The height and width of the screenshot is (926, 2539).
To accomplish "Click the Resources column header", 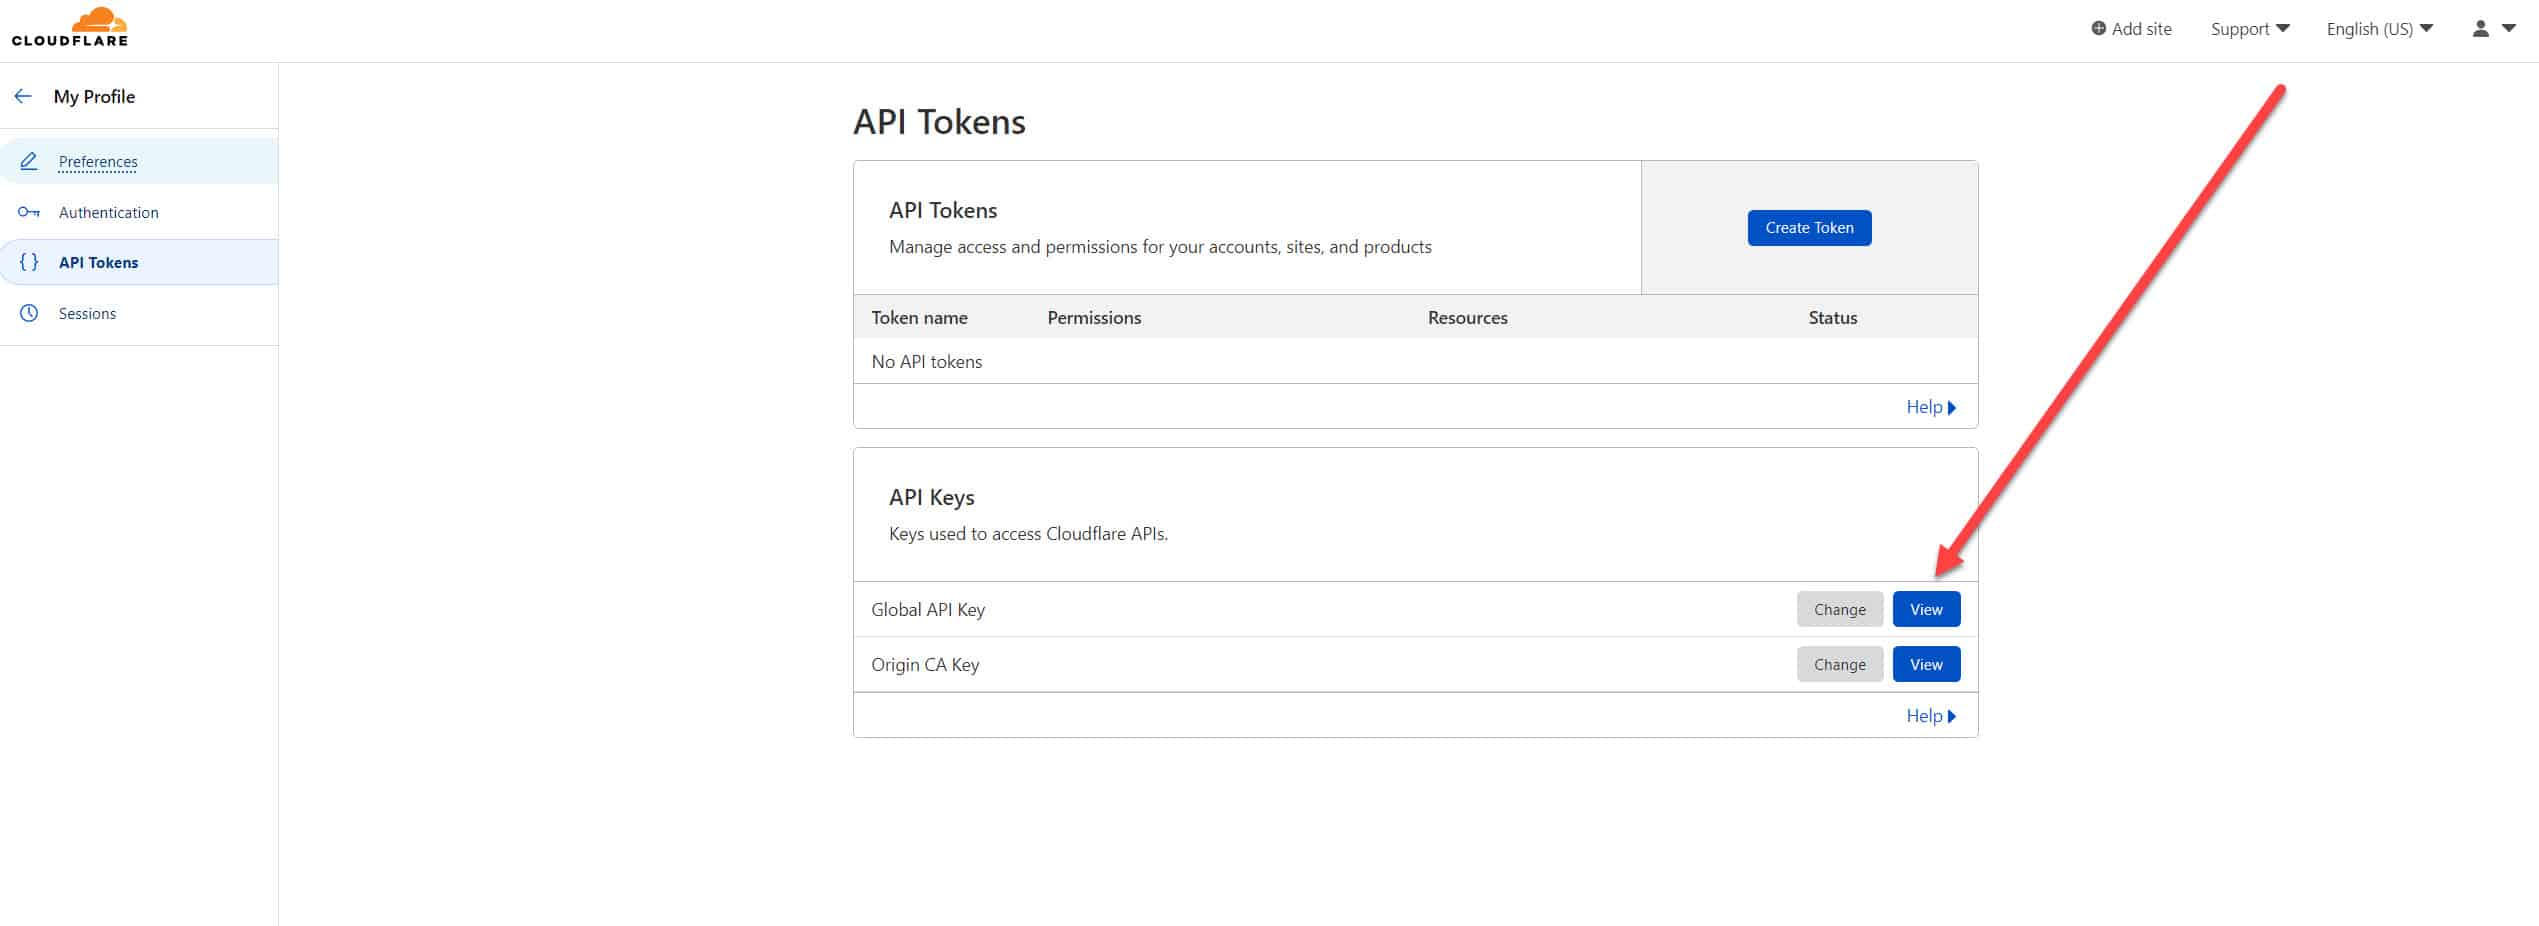I will coord(1467,318).
